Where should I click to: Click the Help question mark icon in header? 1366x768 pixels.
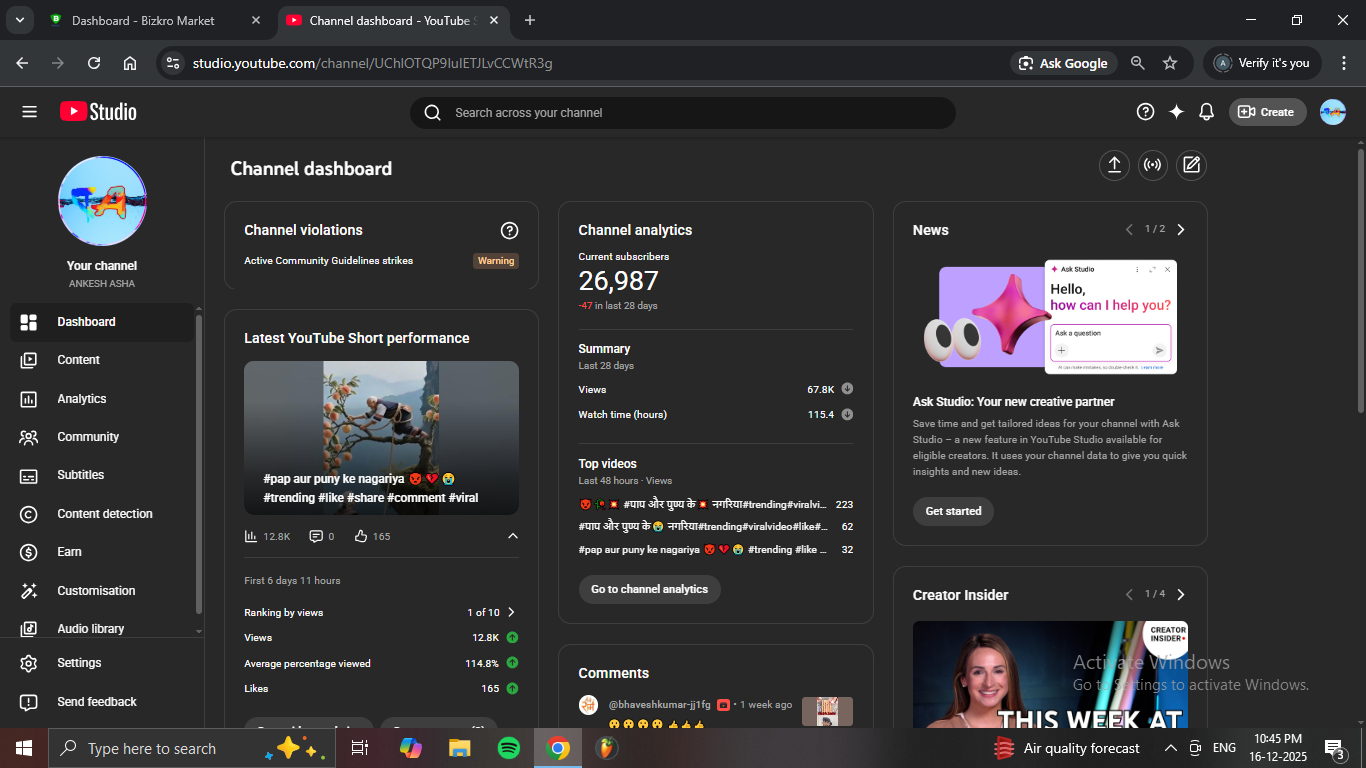1146,112
